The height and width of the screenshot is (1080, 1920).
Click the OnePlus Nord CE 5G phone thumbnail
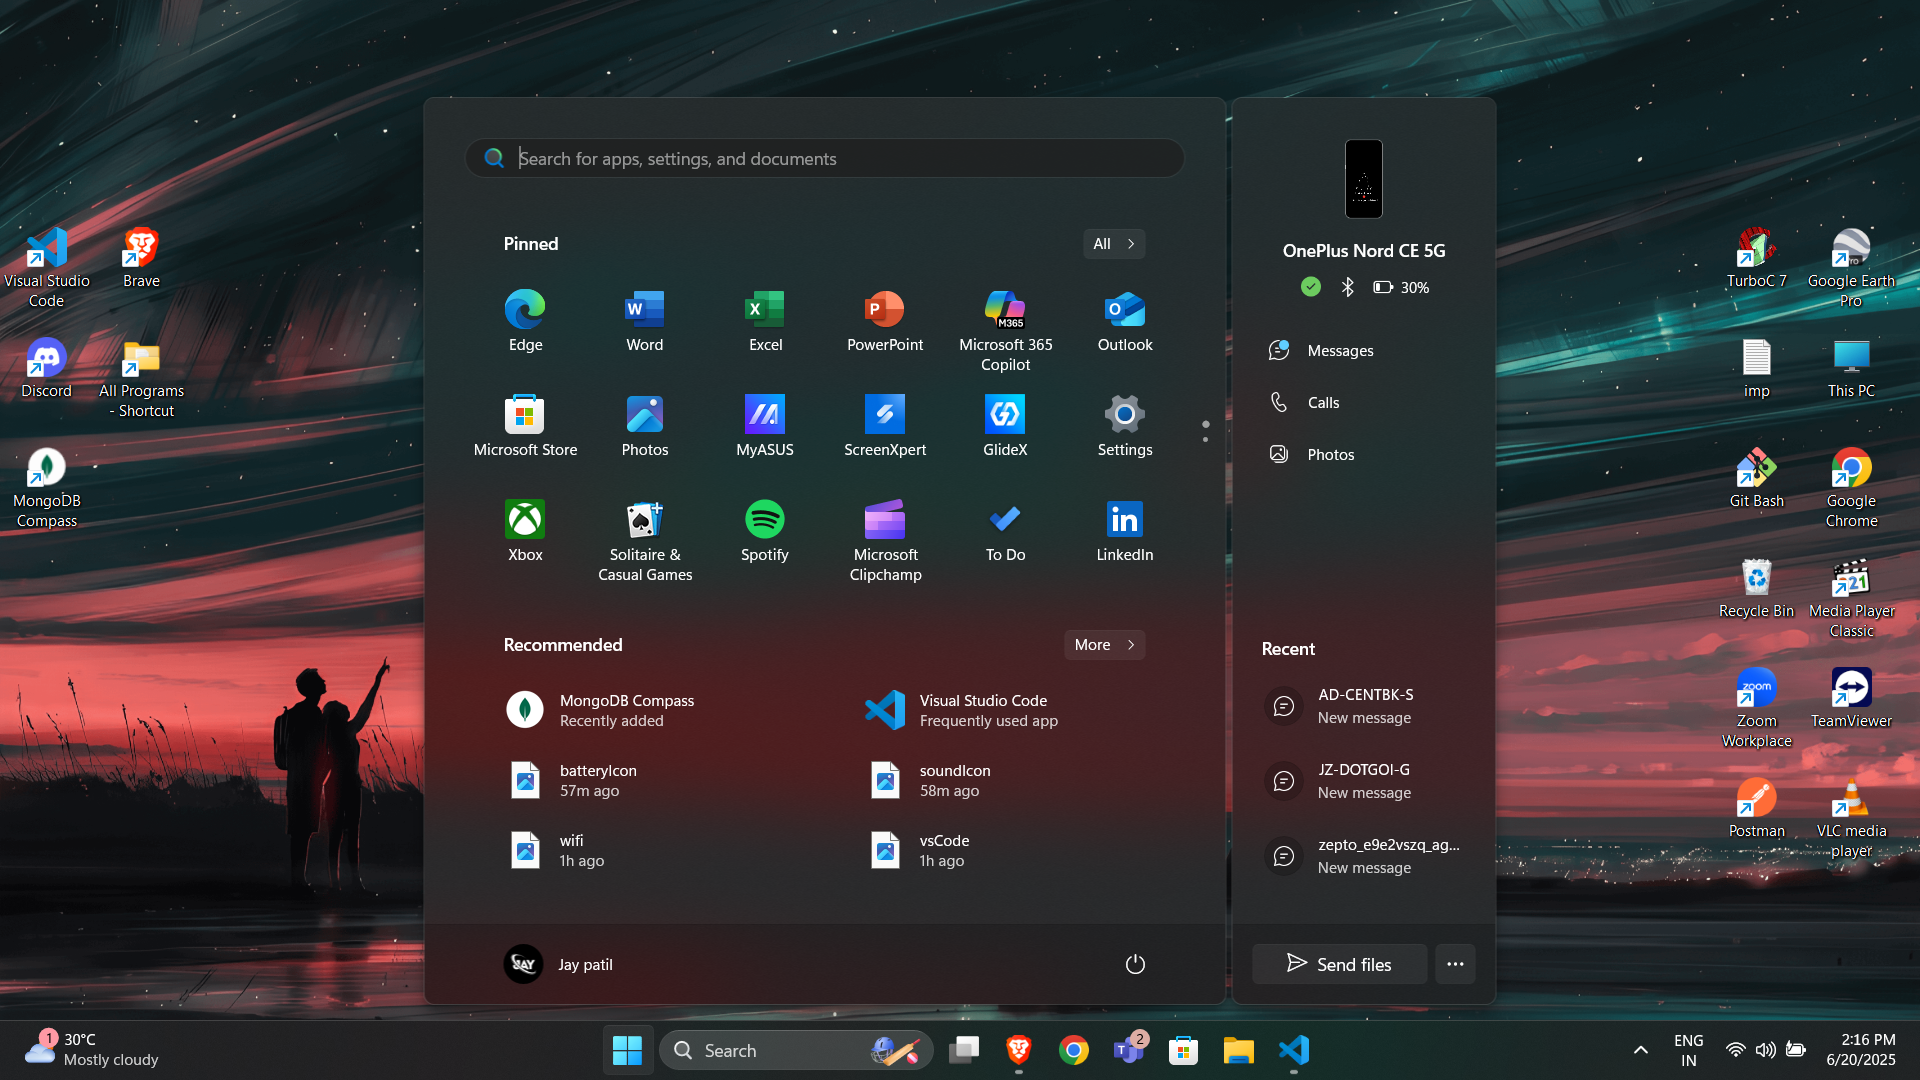[x=1364, y=179]
